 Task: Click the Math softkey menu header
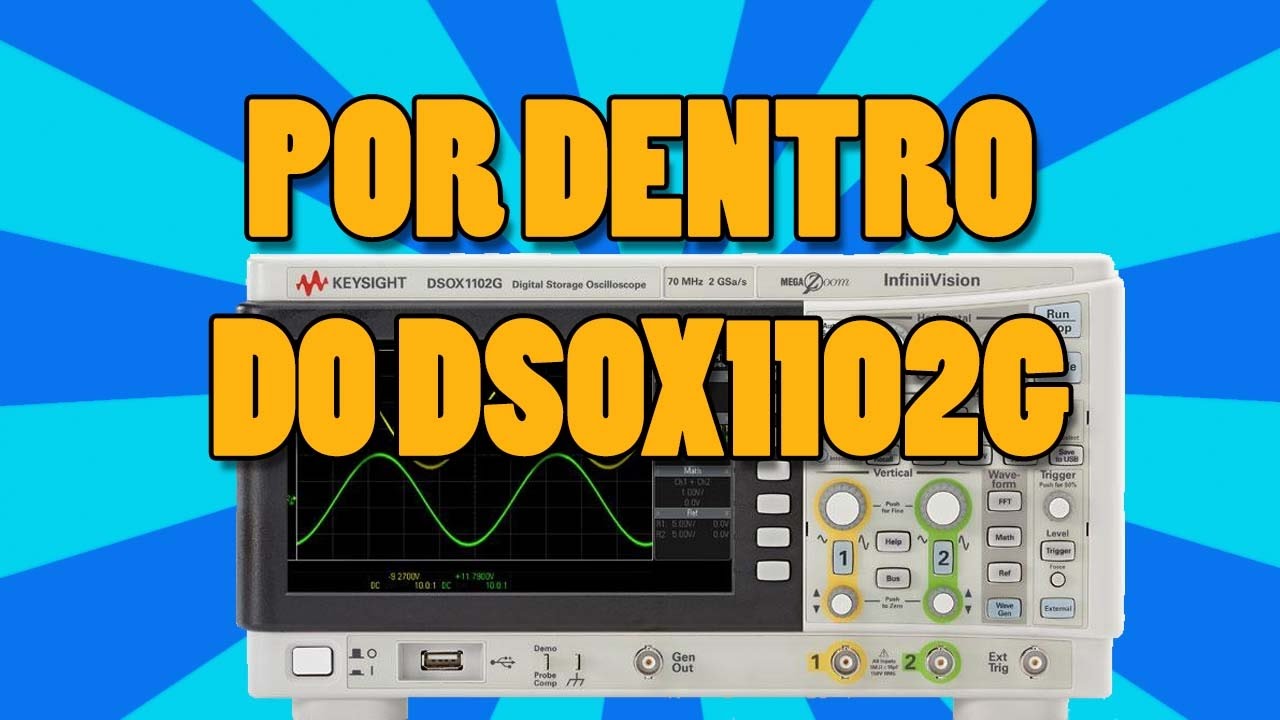click(693, 470)
